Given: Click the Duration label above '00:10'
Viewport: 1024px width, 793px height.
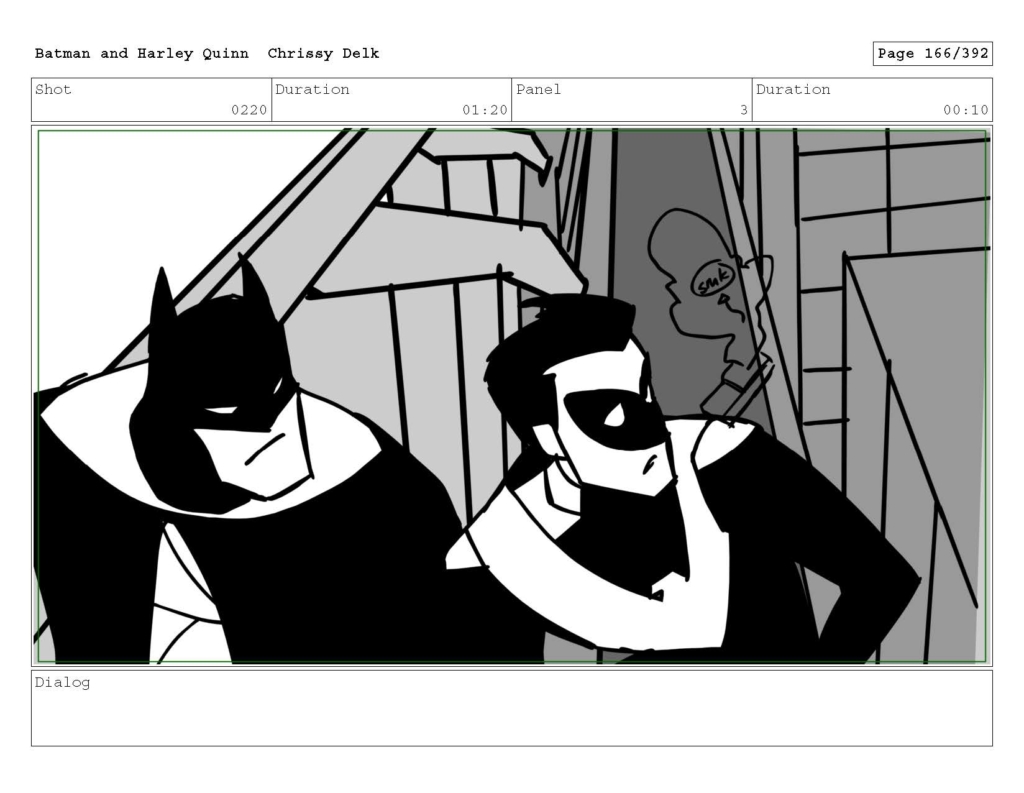Looking at the screenshot, I should [793, 89].
